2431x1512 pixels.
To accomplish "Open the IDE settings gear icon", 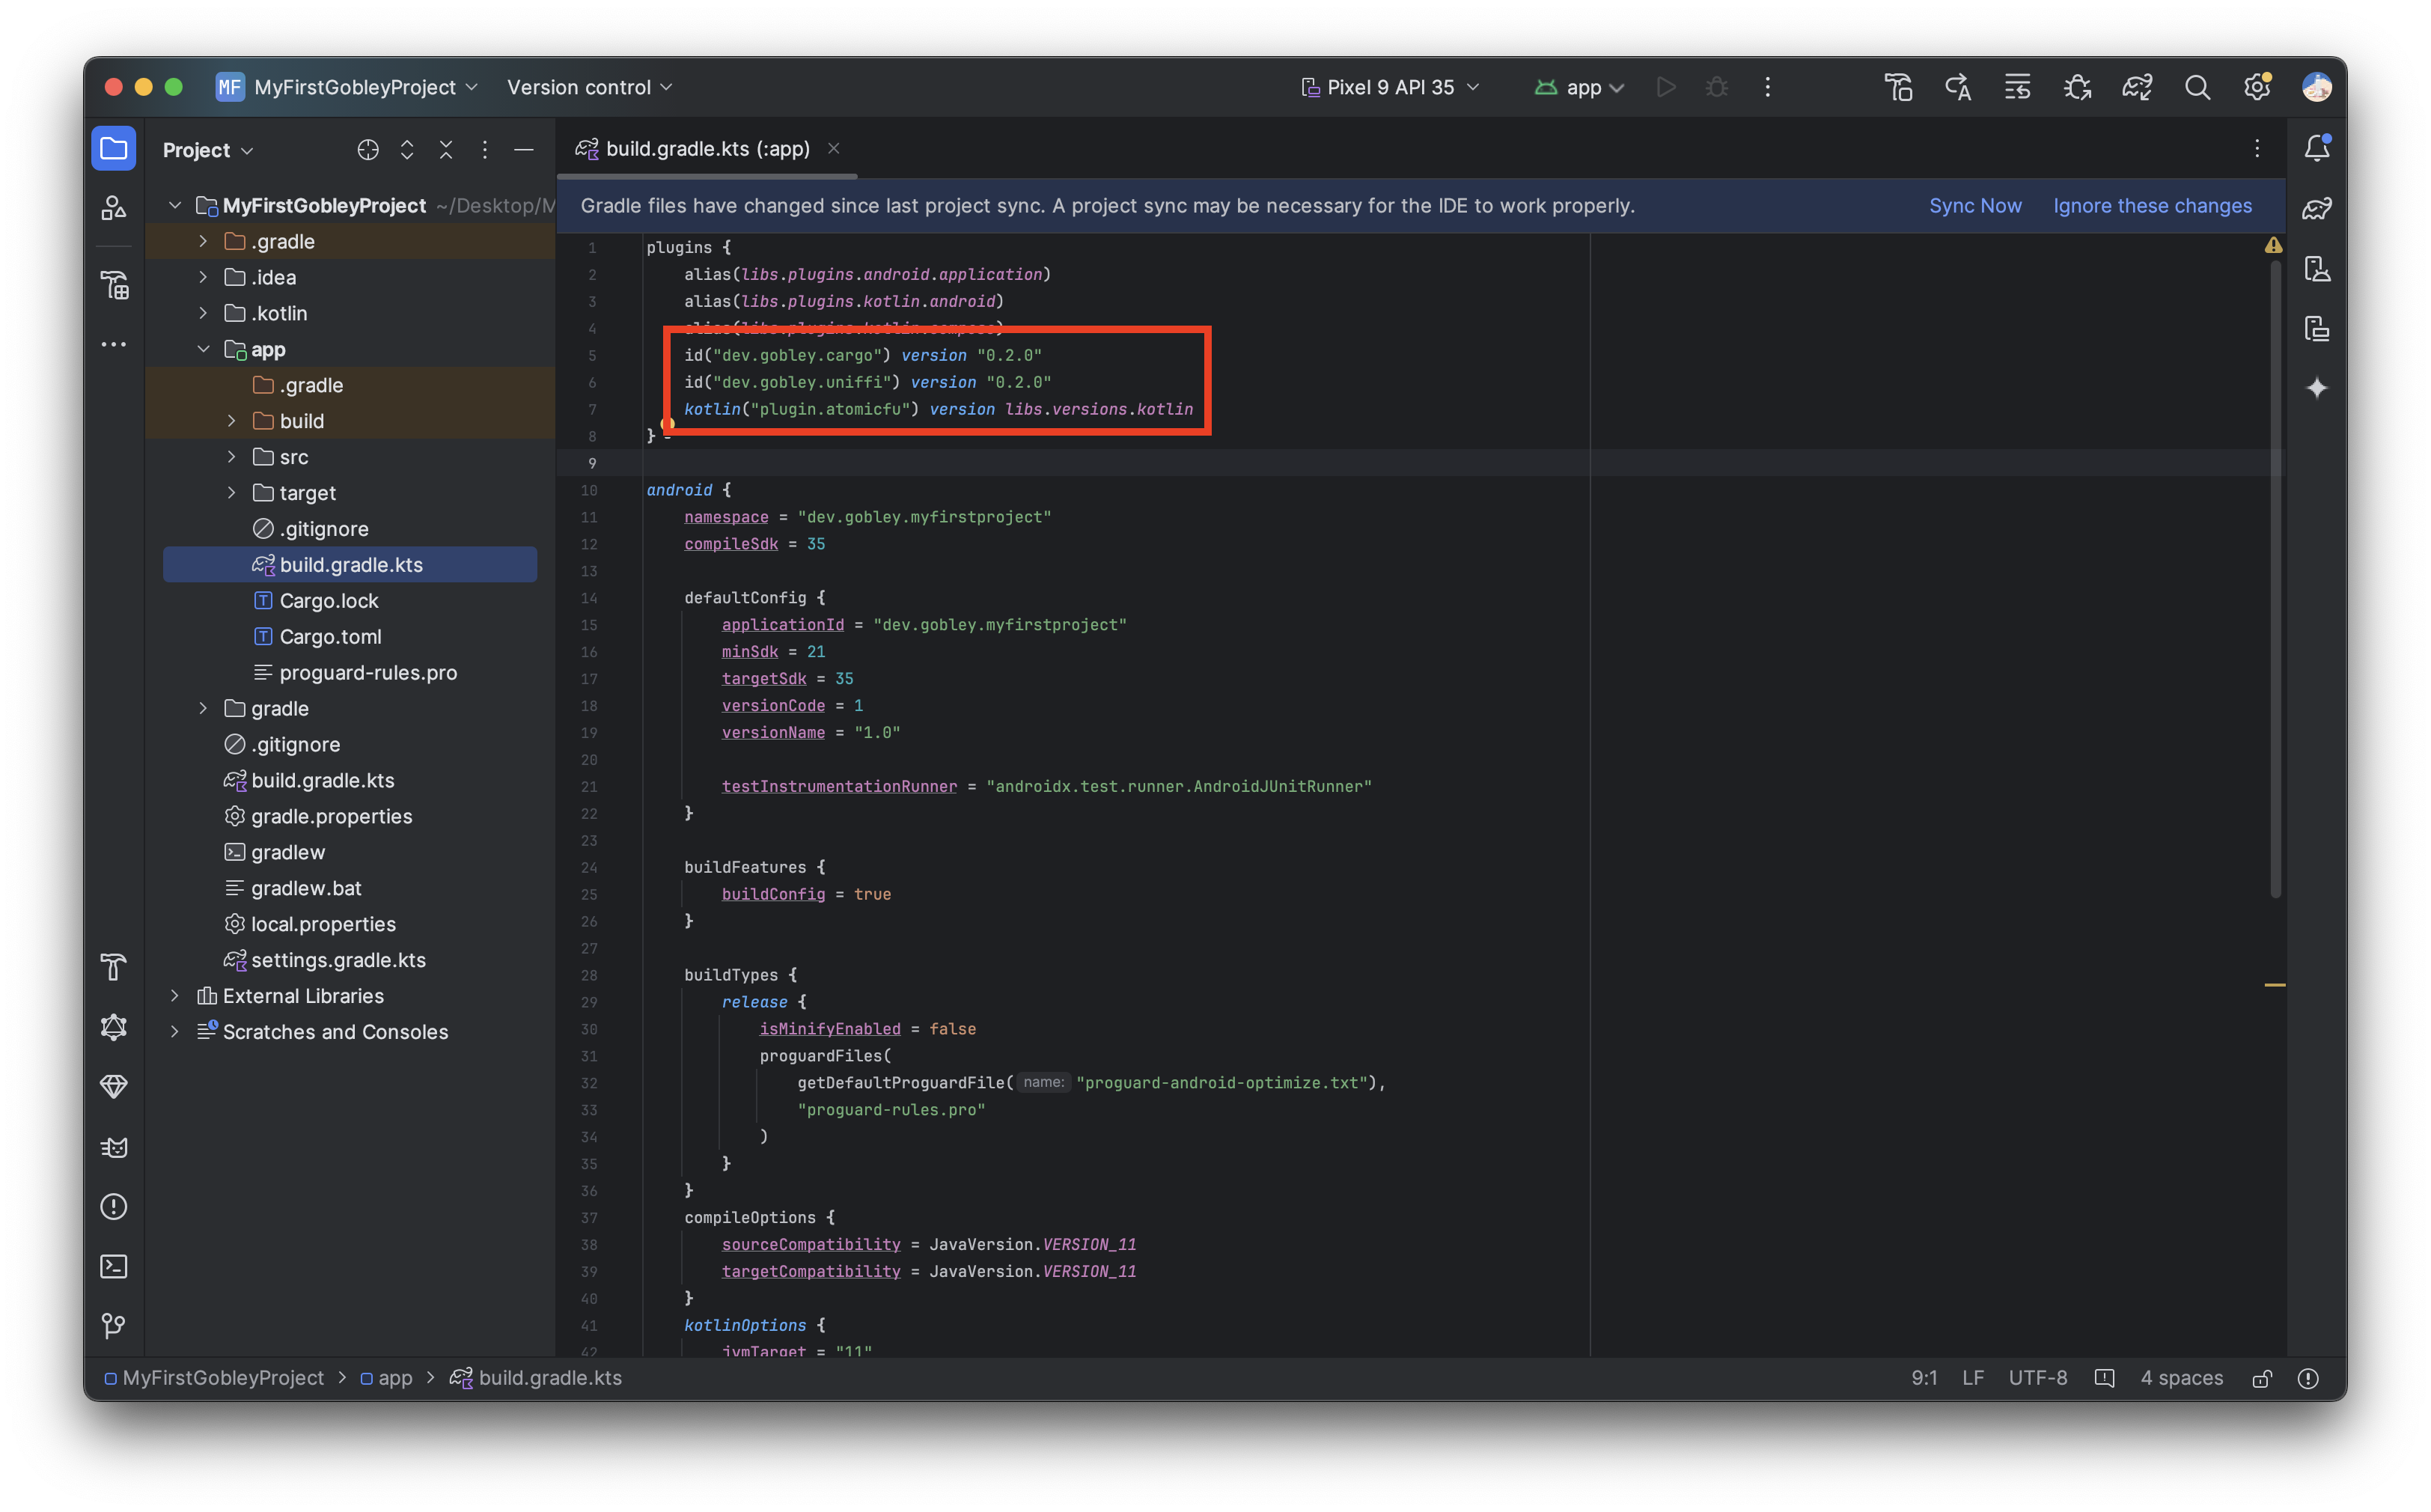I will (2257, 88).
